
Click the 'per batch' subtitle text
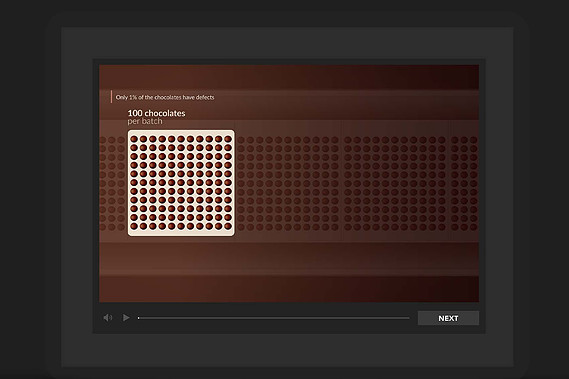(x=145, y=121)
